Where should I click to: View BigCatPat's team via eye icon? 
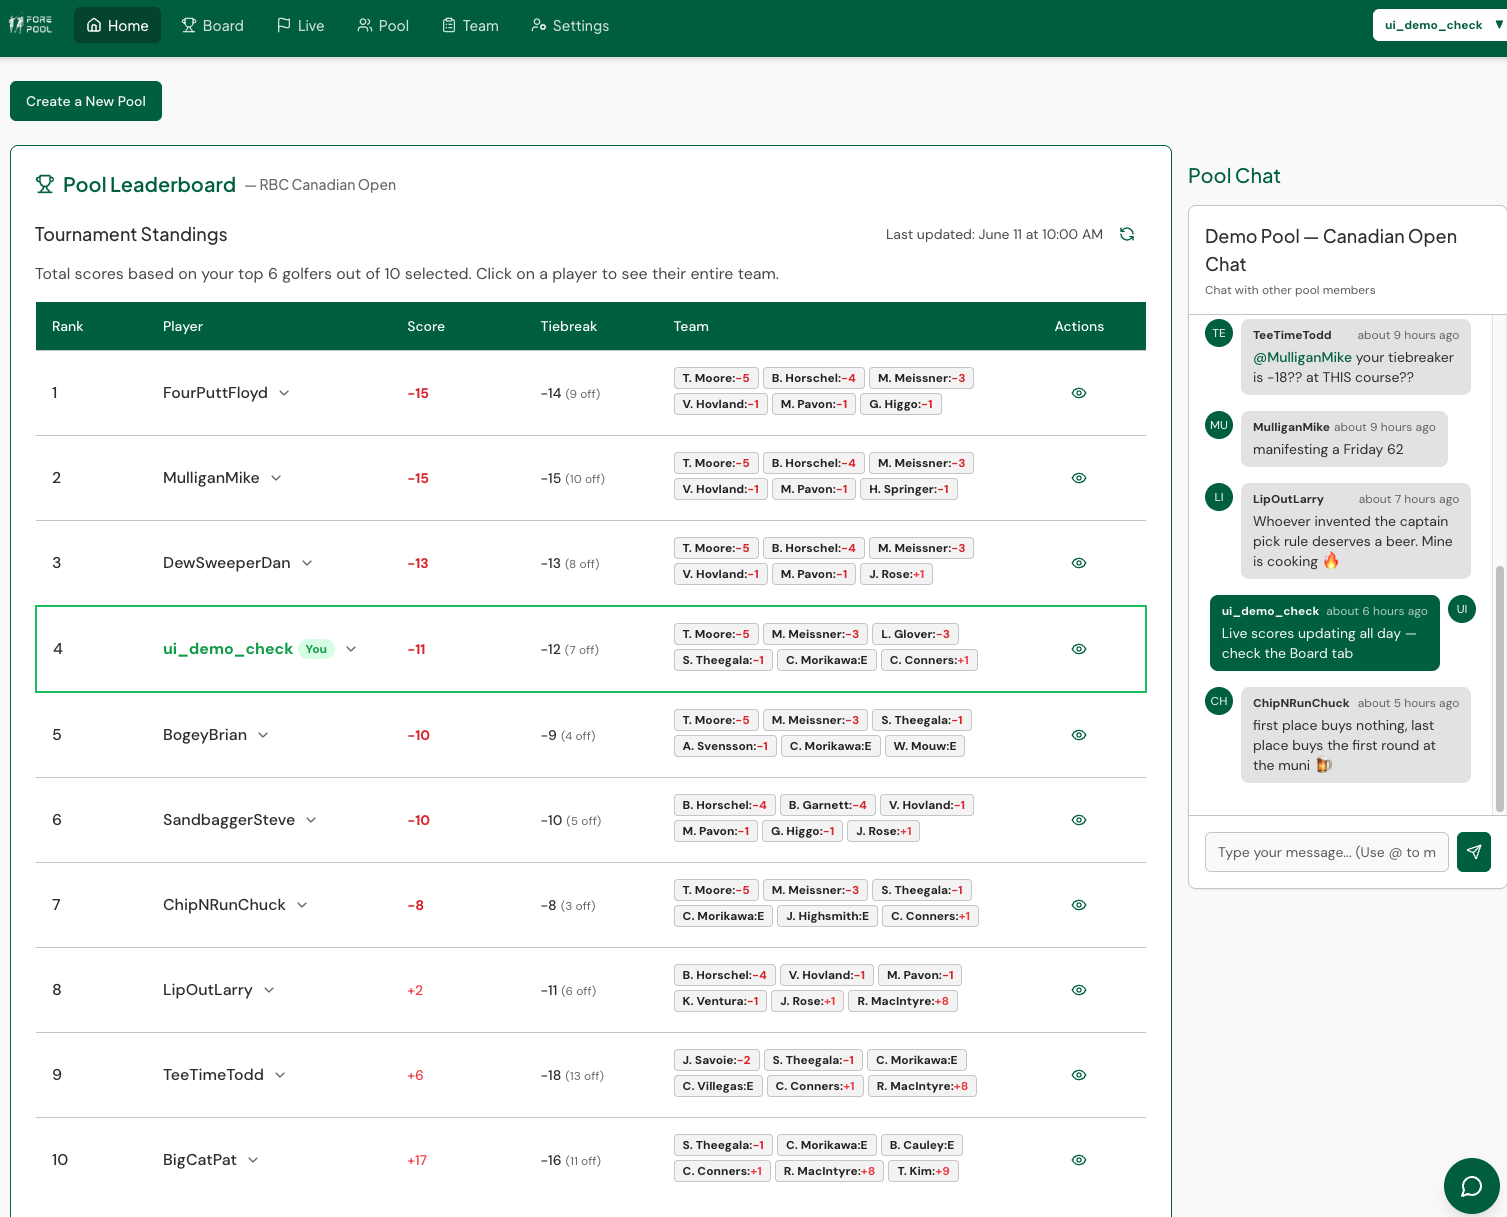(1079, 1160)
